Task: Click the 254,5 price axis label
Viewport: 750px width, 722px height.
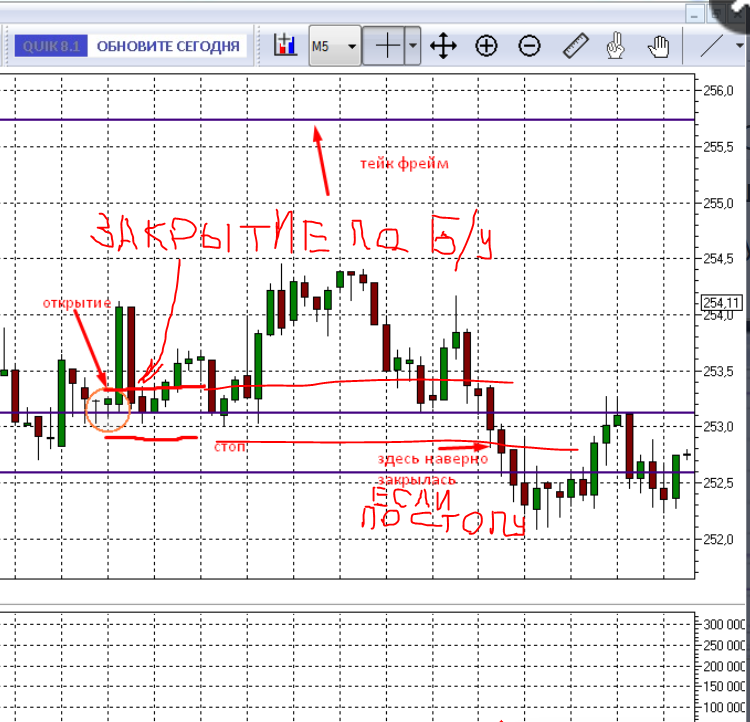Action: tap(718, 259)
